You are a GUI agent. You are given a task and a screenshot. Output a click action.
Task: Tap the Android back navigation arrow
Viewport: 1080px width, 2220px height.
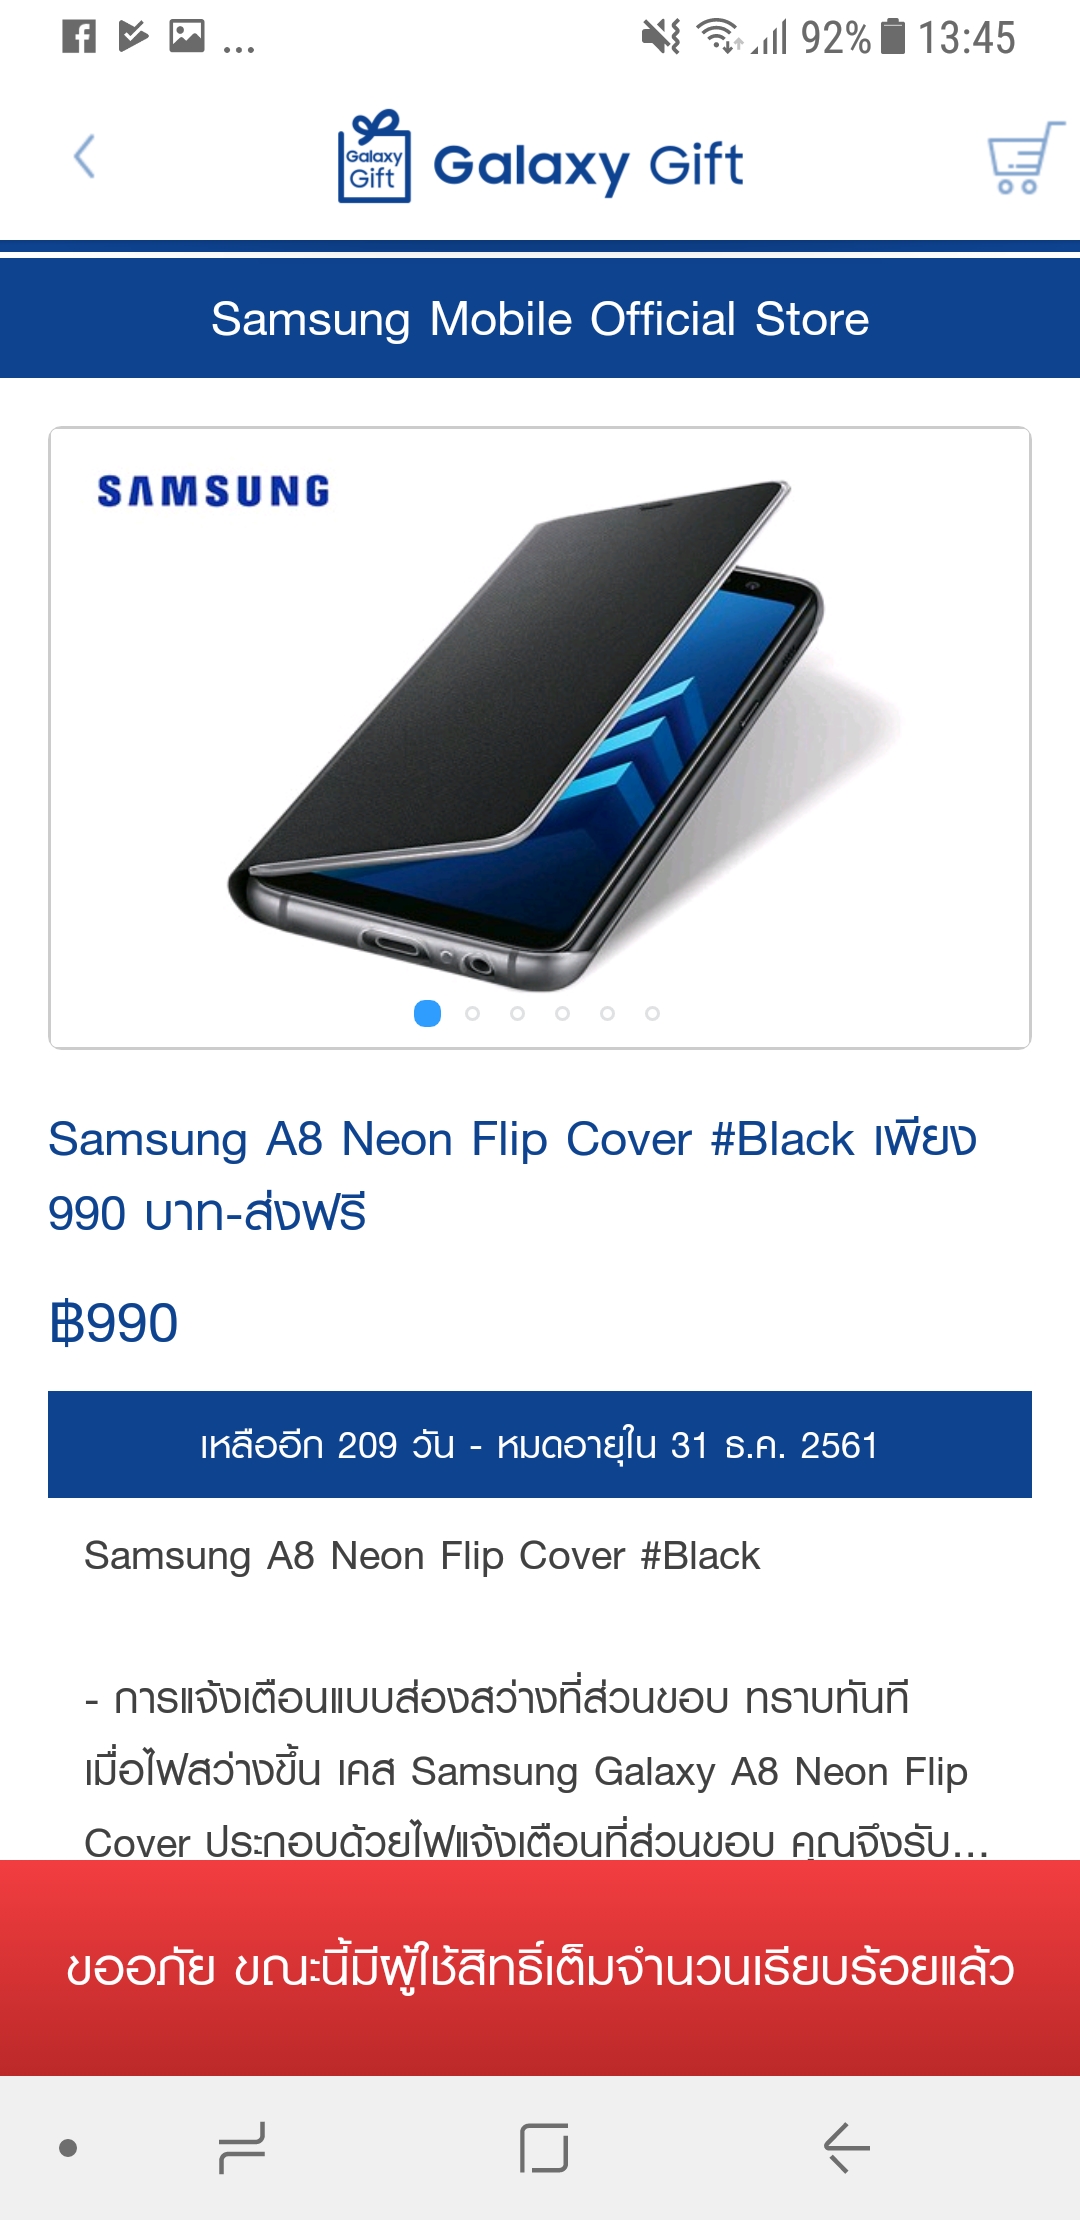tap(846, 2148)
